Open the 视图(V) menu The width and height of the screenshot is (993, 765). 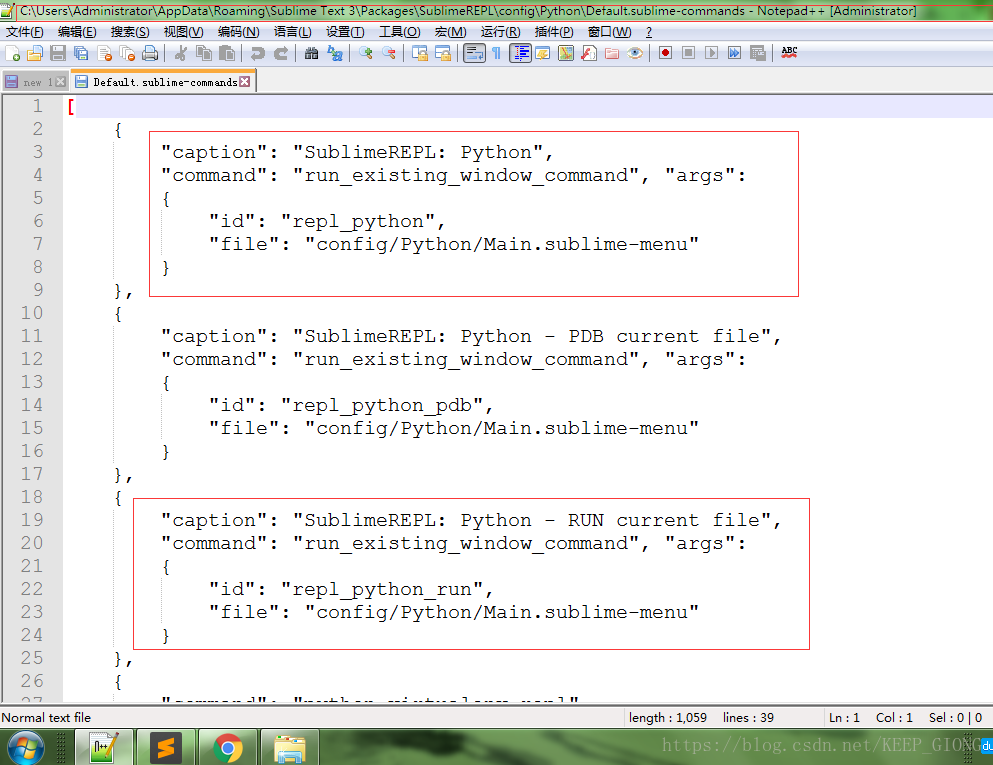coord(184,32)
